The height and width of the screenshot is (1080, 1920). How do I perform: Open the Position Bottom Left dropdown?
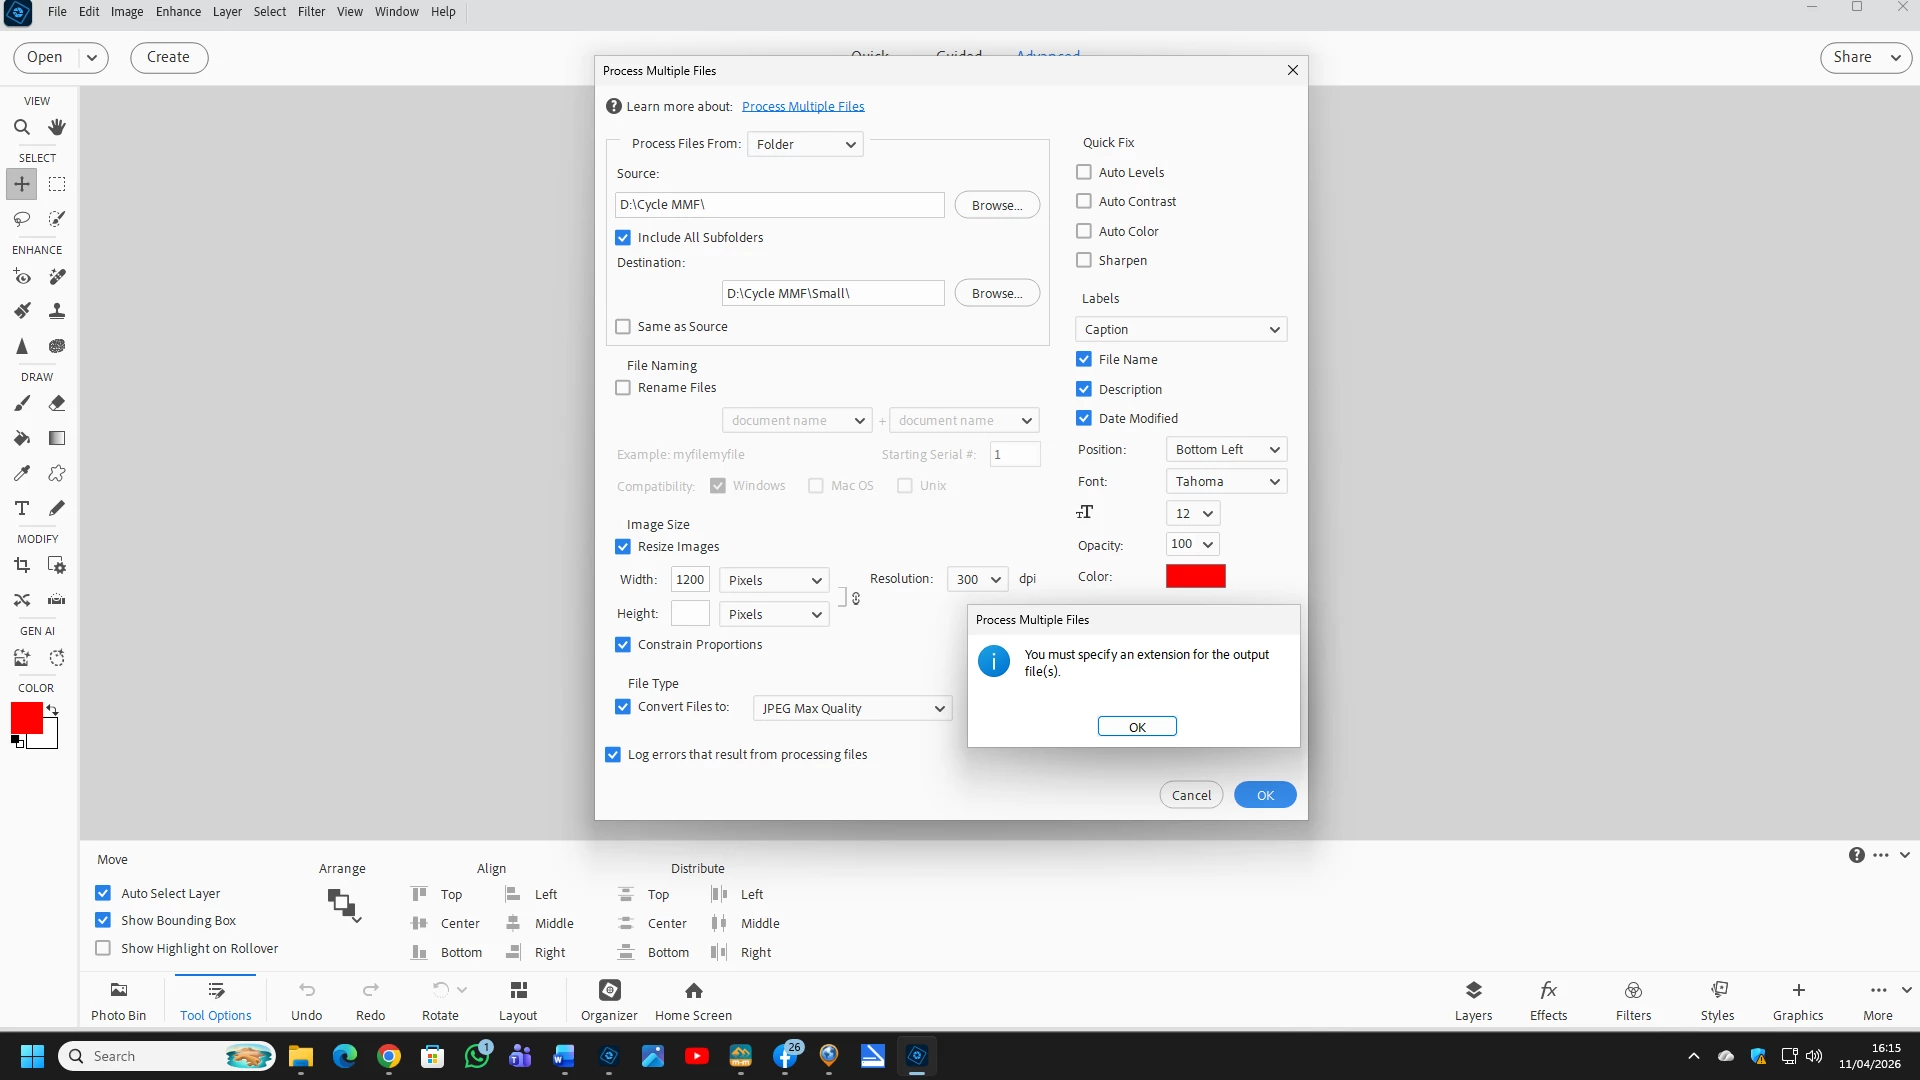coord(1226,450)
